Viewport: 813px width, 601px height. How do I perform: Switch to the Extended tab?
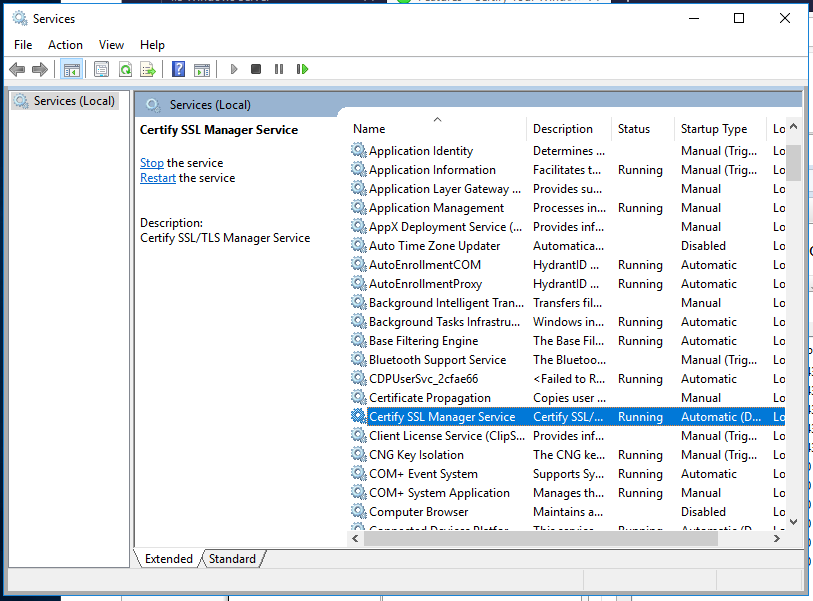pyautogui.click(x=169, y=558)
